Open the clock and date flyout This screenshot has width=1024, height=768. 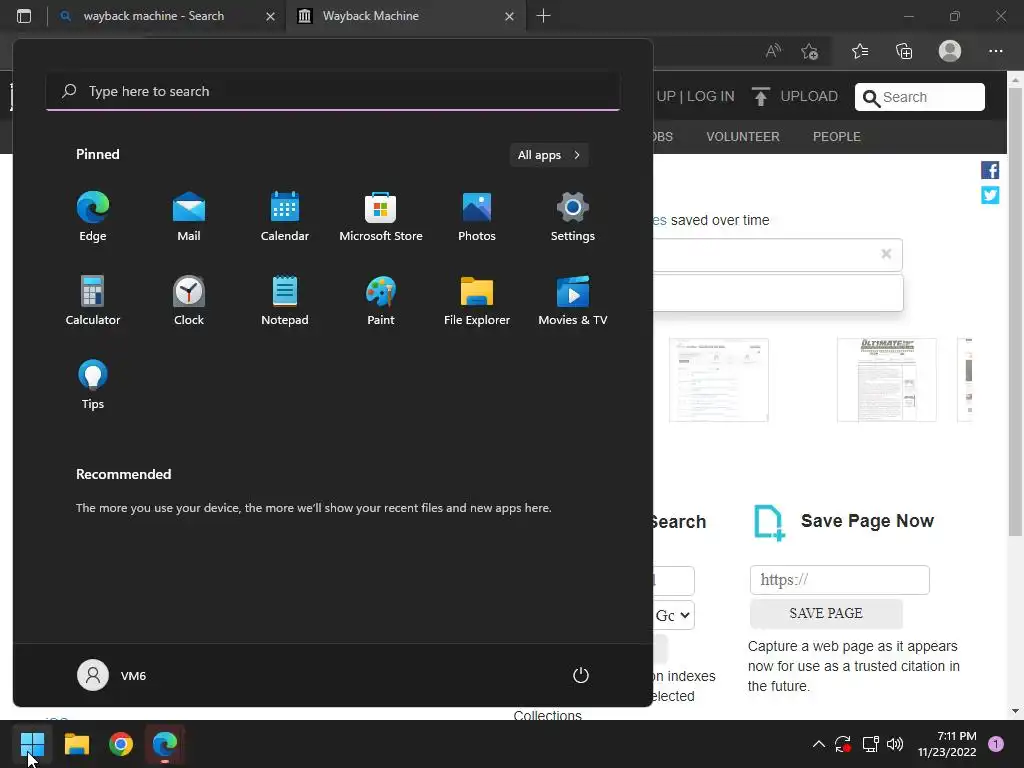click(946, 744)
